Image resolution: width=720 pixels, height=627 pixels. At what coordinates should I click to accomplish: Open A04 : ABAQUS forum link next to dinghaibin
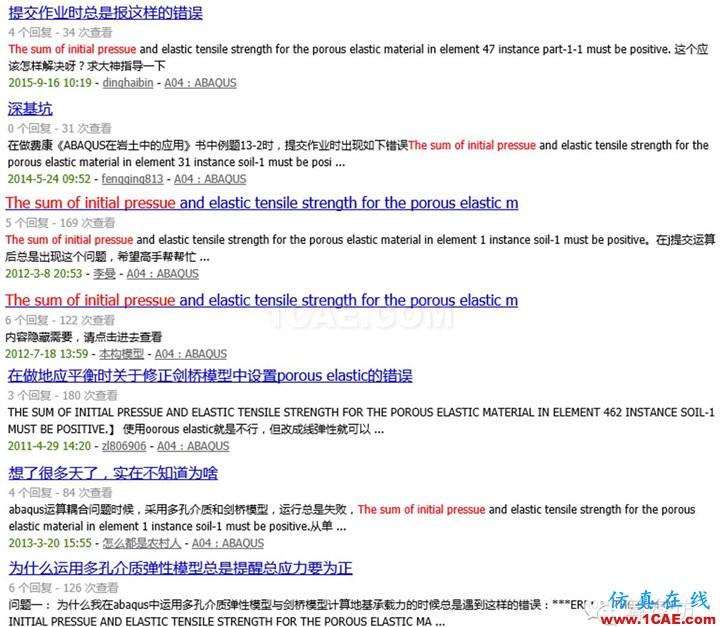pyautogui.click(x=201, y=83)
